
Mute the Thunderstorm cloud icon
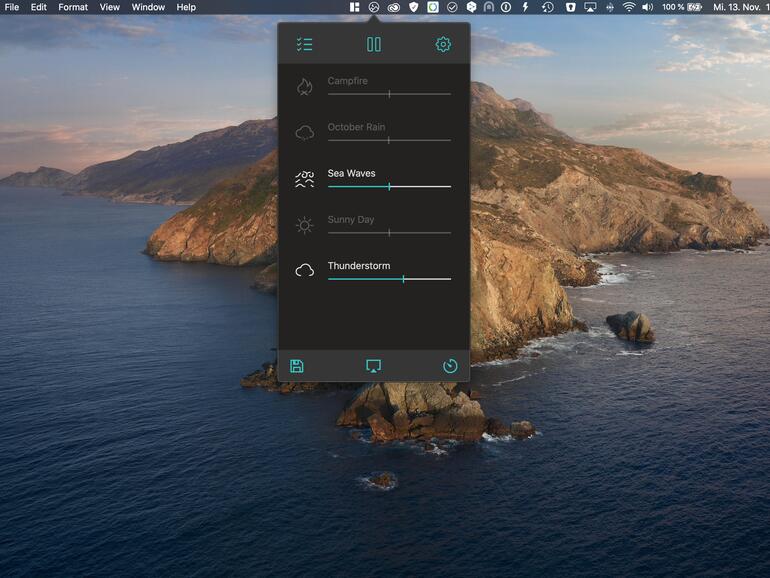305,271
